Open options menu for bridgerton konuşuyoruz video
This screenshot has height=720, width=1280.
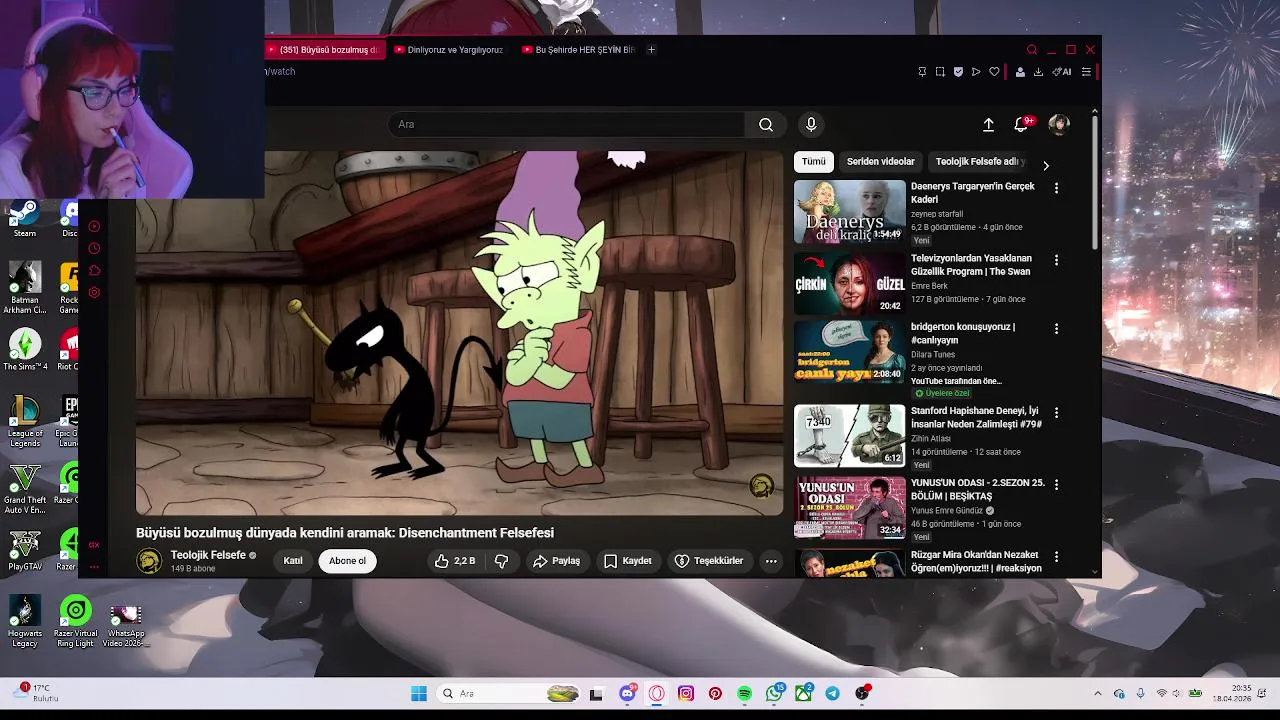click(1056, 328)
